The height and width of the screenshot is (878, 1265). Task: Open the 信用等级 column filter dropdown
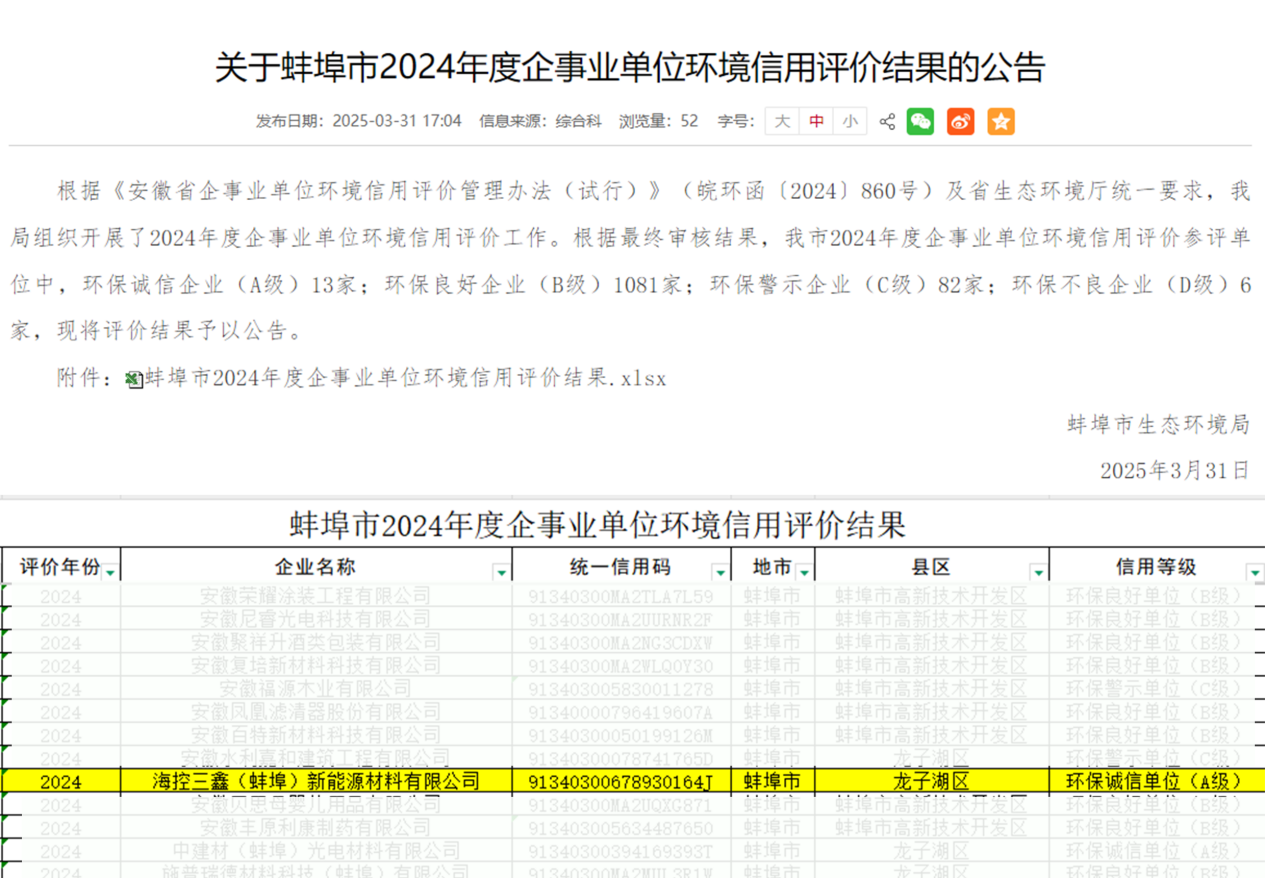(1253, 570)
